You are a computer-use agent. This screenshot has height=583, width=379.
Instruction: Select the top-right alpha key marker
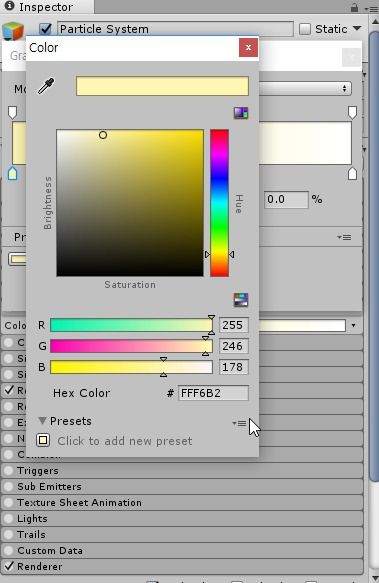coord(352,112)
